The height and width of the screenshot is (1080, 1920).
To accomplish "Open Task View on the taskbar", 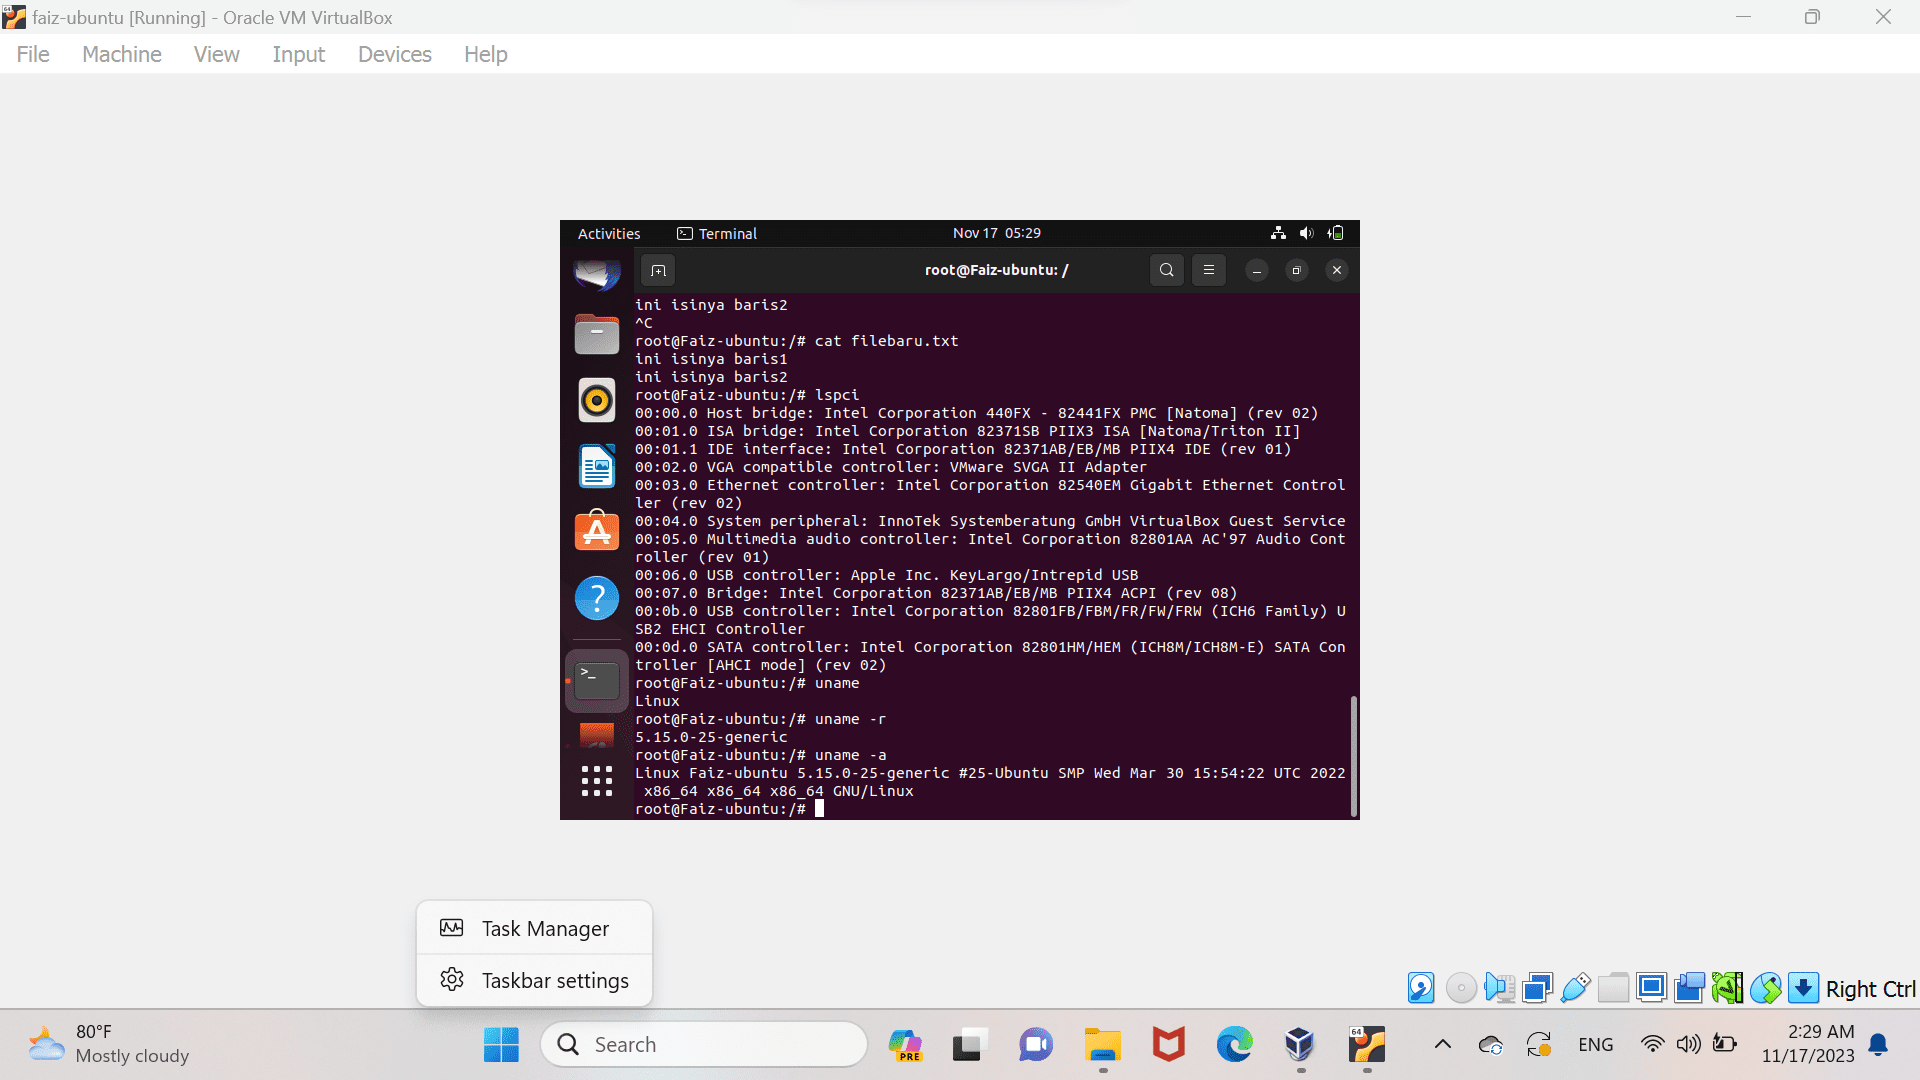I will 969,1045.
